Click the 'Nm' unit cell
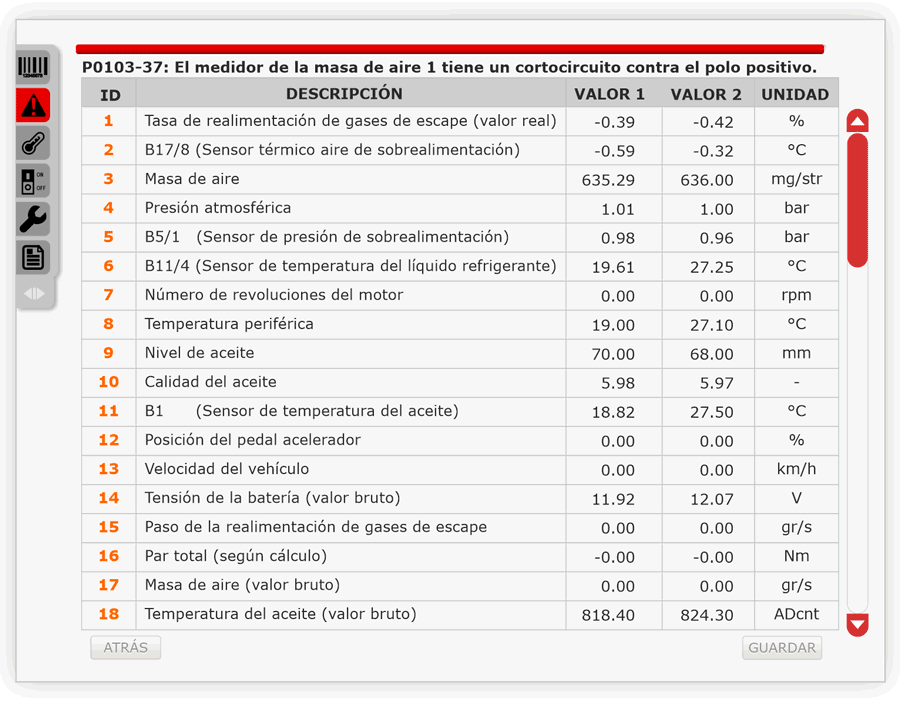 pyautogui.click(x=796, y=556)
